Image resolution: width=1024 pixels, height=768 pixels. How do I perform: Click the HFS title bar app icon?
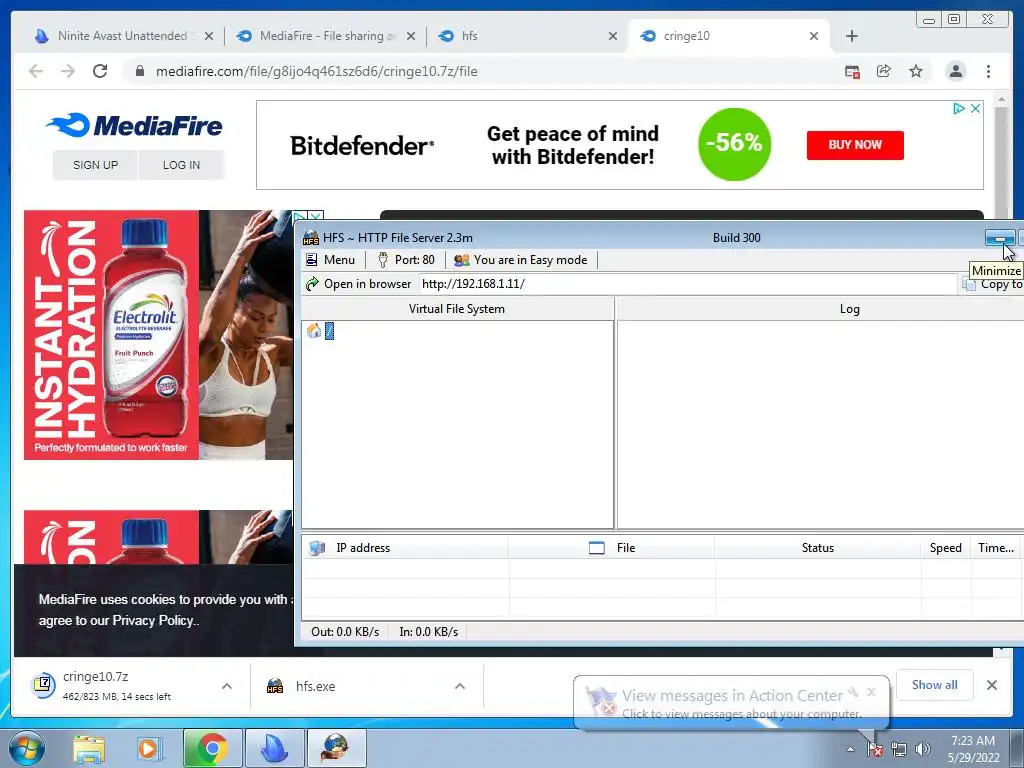[311, 238]
